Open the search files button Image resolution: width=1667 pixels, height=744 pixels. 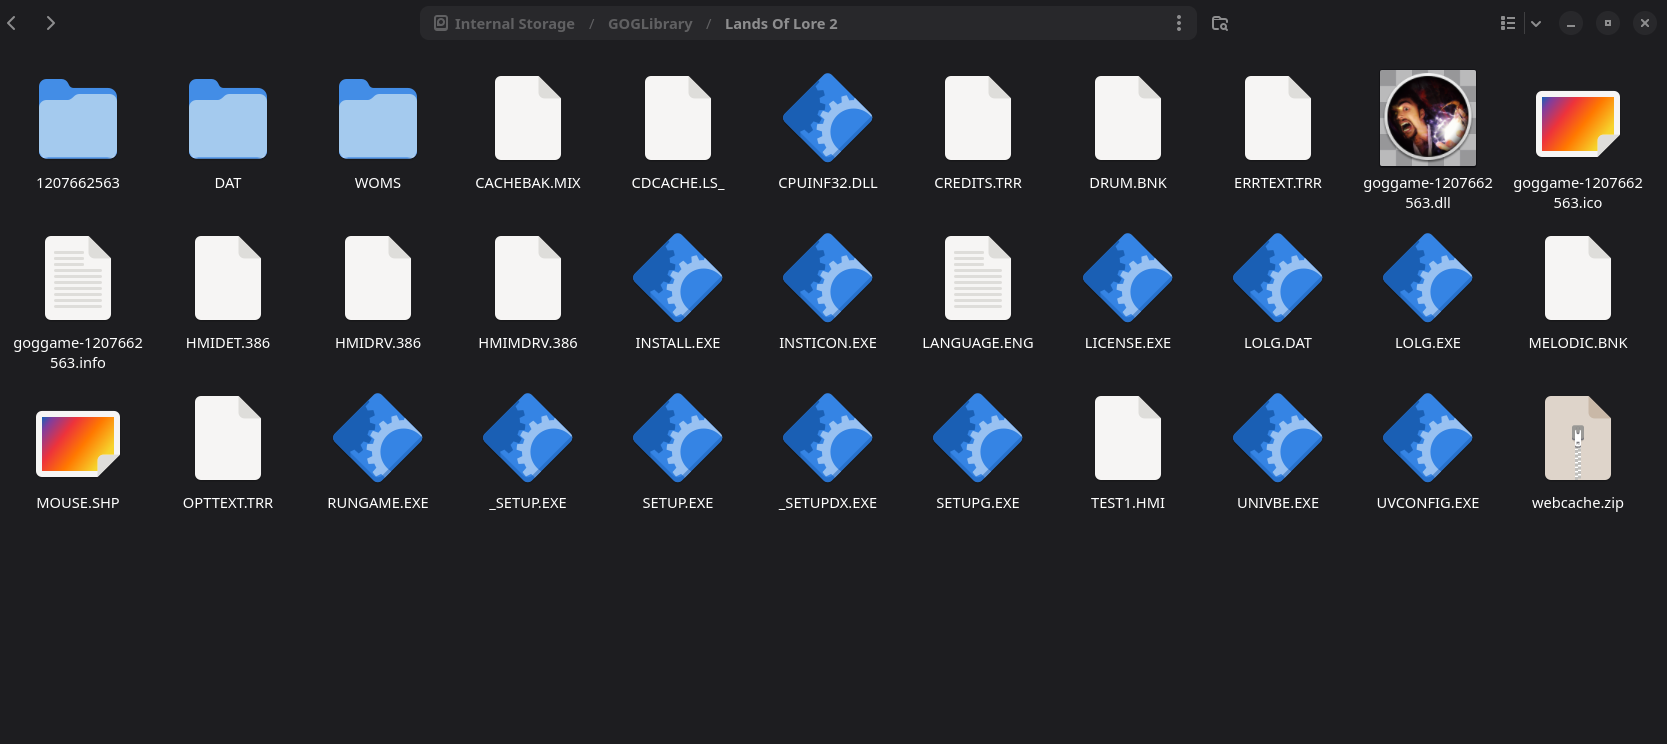[1220, 23]
